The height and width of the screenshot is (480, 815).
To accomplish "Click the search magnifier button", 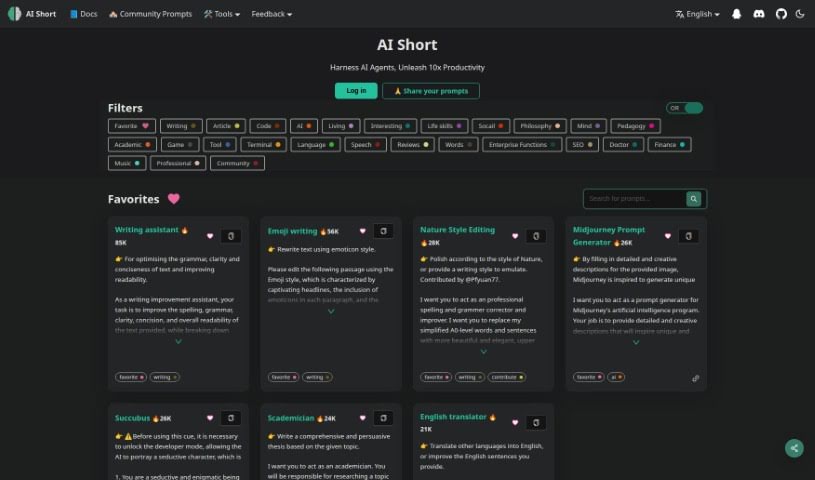I will 693,199.
